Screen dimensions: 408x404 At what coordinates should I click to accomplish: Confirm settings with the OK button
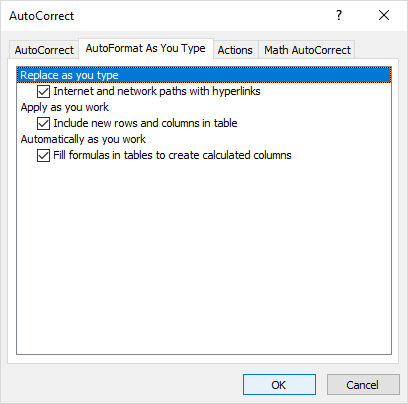tap(279, 385)
